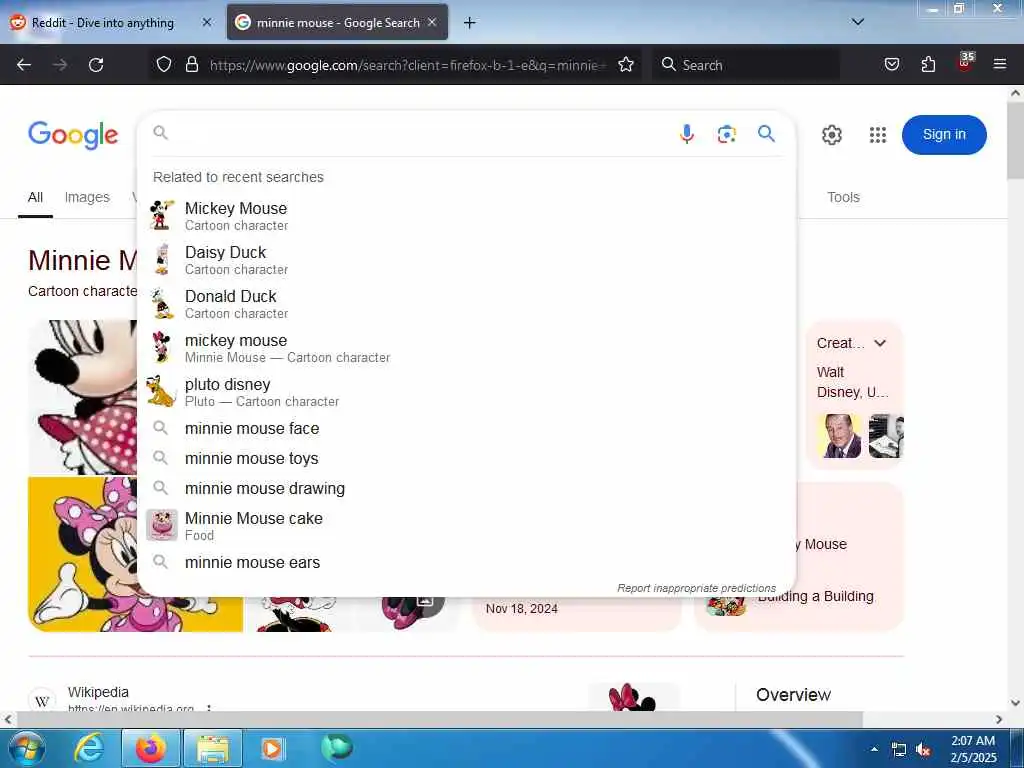Click the Google logo

73,135
